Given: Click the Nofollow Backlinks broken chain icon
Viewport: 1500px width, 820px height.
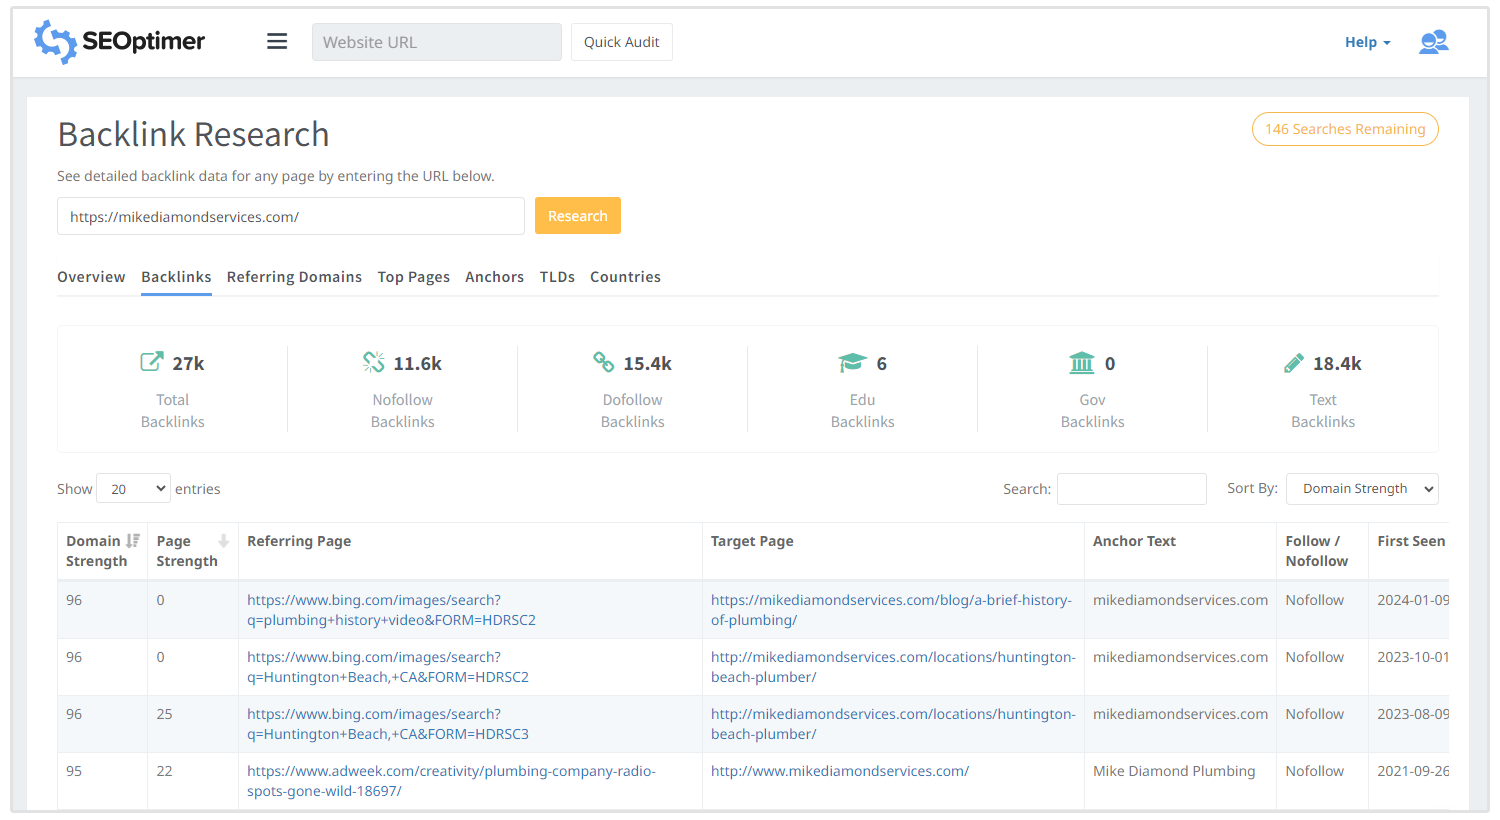Looking at the screenshot, I should [373, 362].
